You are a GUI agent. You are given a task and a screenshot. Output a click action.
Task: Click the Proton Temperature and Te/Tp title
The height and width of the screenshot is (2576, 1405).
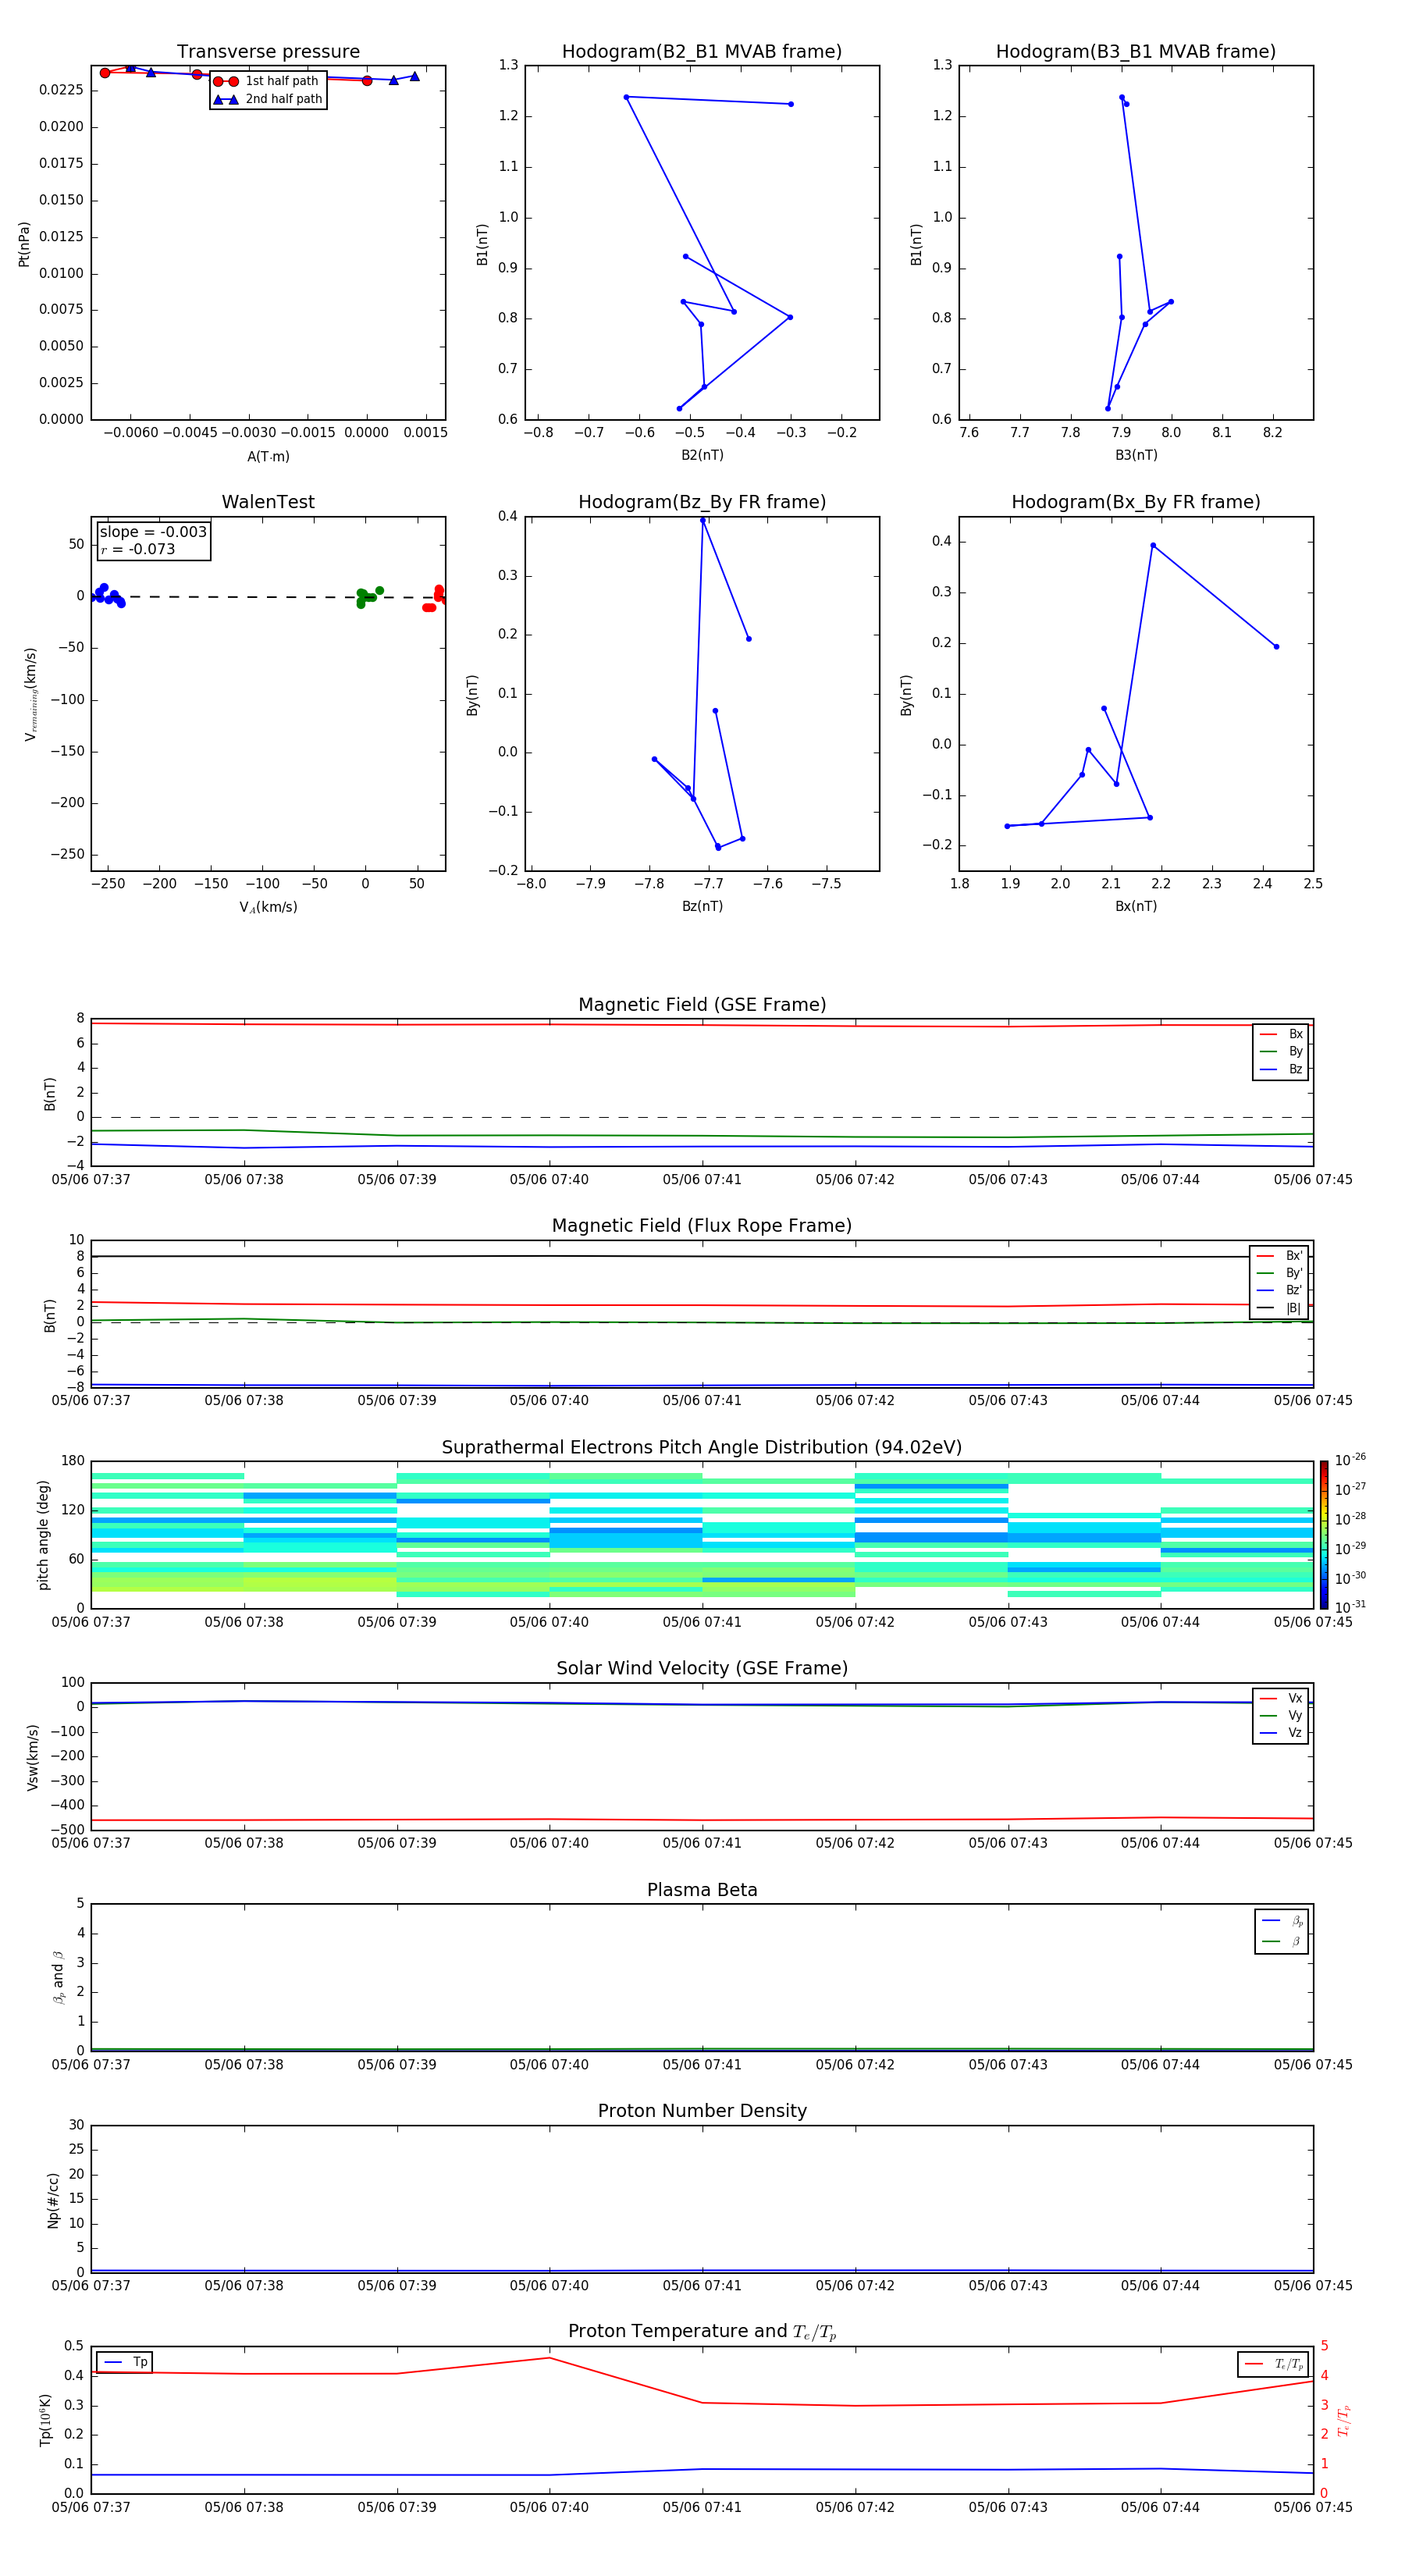[x=702, y=2332]
